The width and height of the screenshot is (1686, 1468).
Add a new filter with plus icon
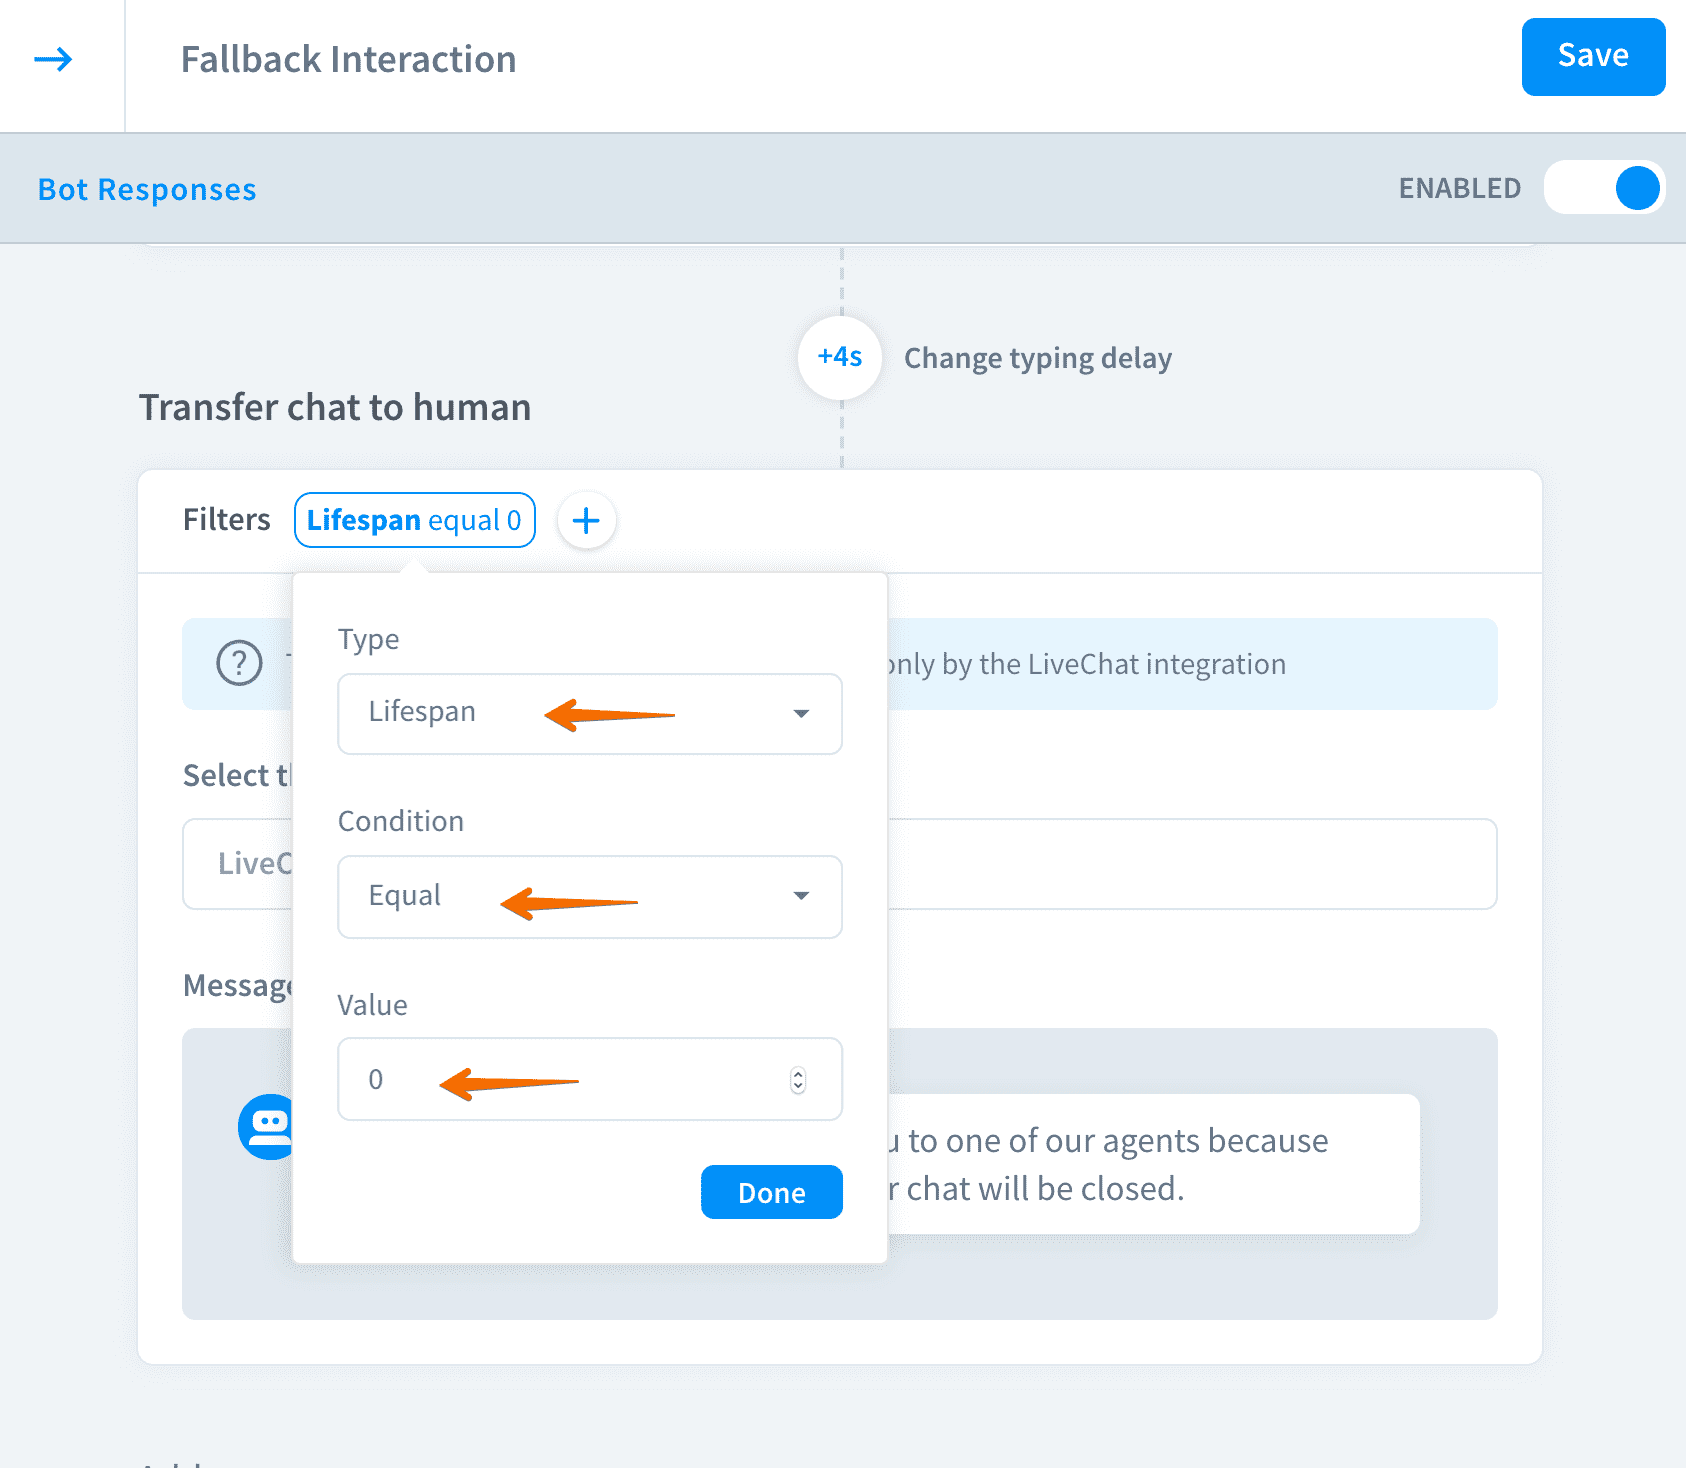point(586,520)
